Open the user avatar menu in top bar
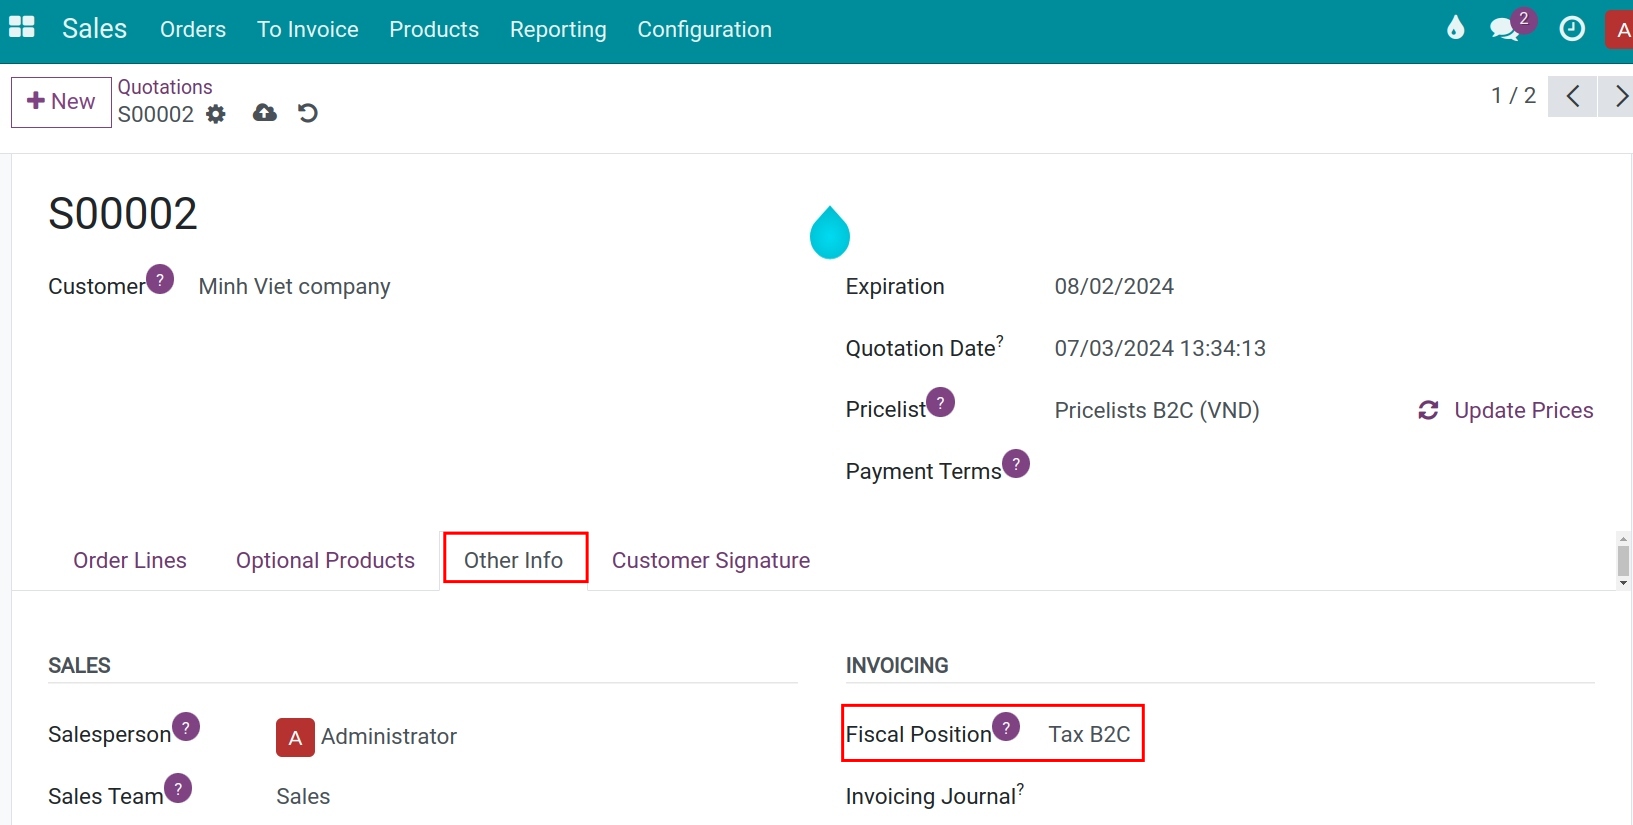This screenshot has width=1633, height=825. pos(1620,29)
